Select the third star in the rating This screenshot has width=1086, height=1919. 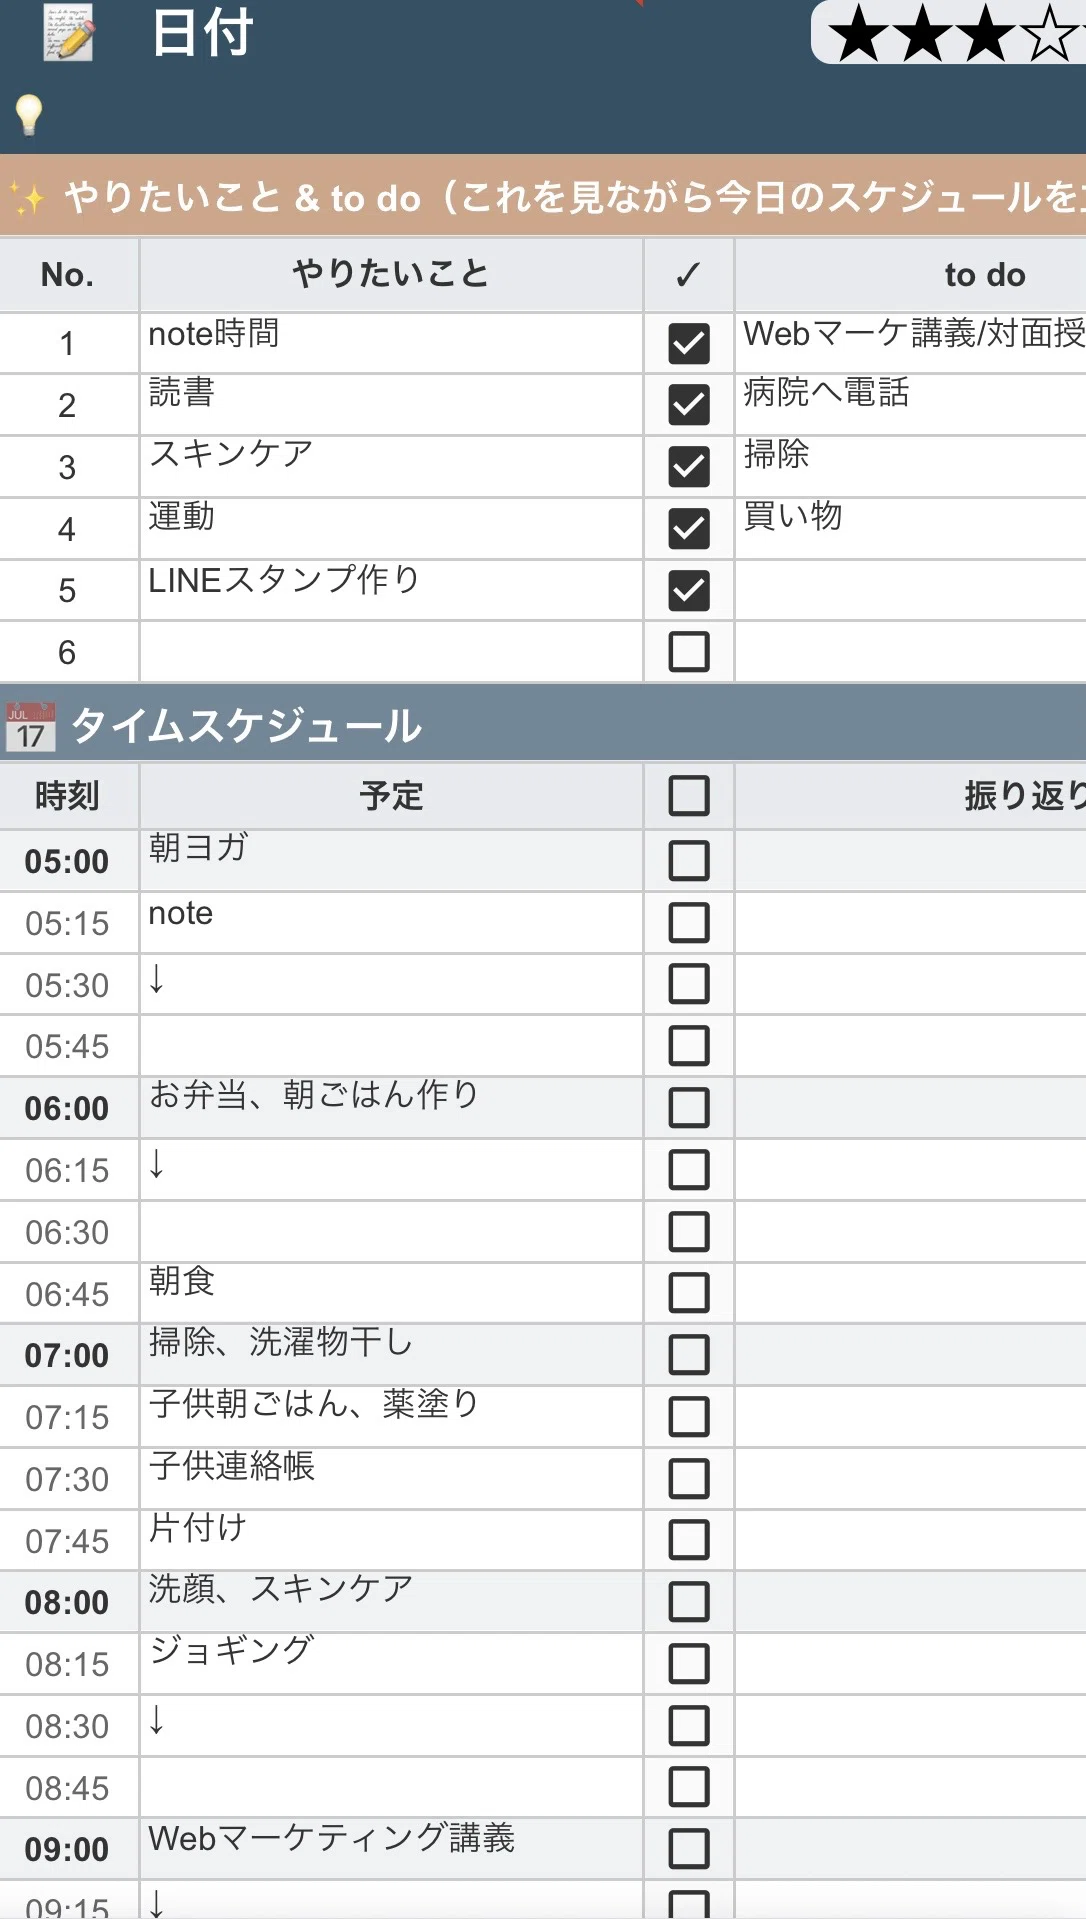pos(987,33)
